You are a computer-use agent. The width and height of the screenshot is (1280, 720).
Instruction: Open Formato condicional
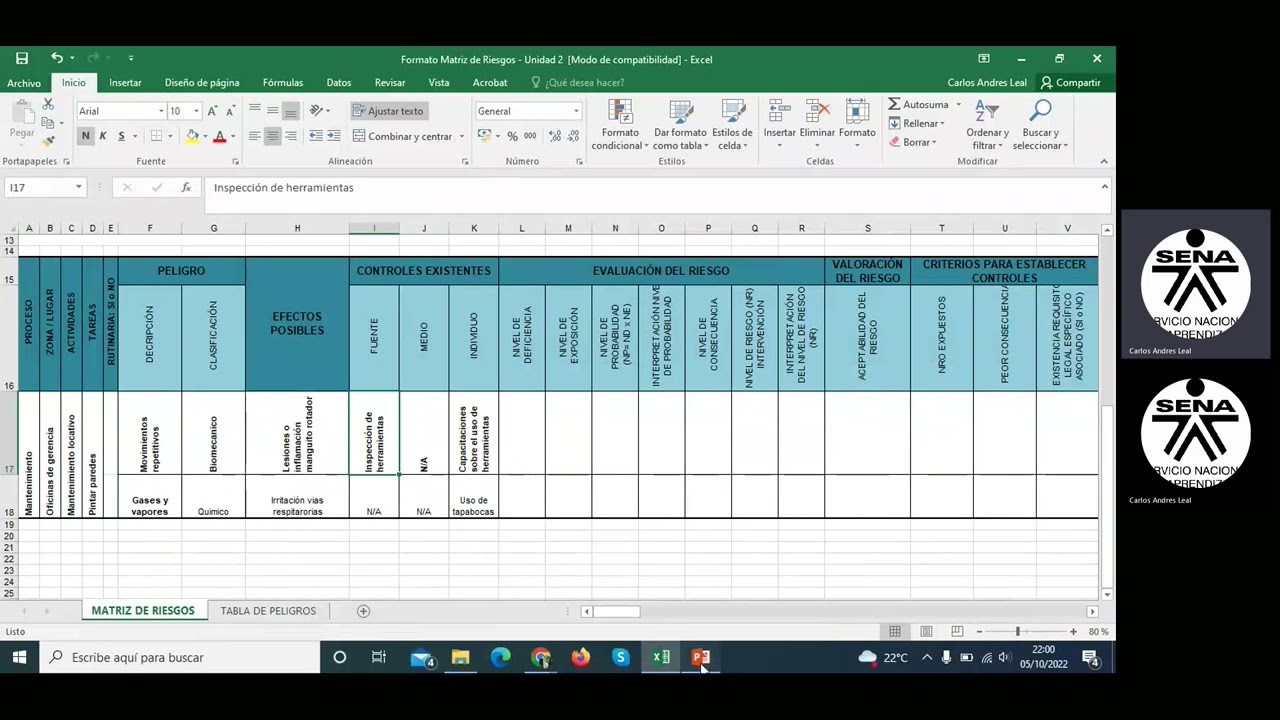tap(620, 126)
